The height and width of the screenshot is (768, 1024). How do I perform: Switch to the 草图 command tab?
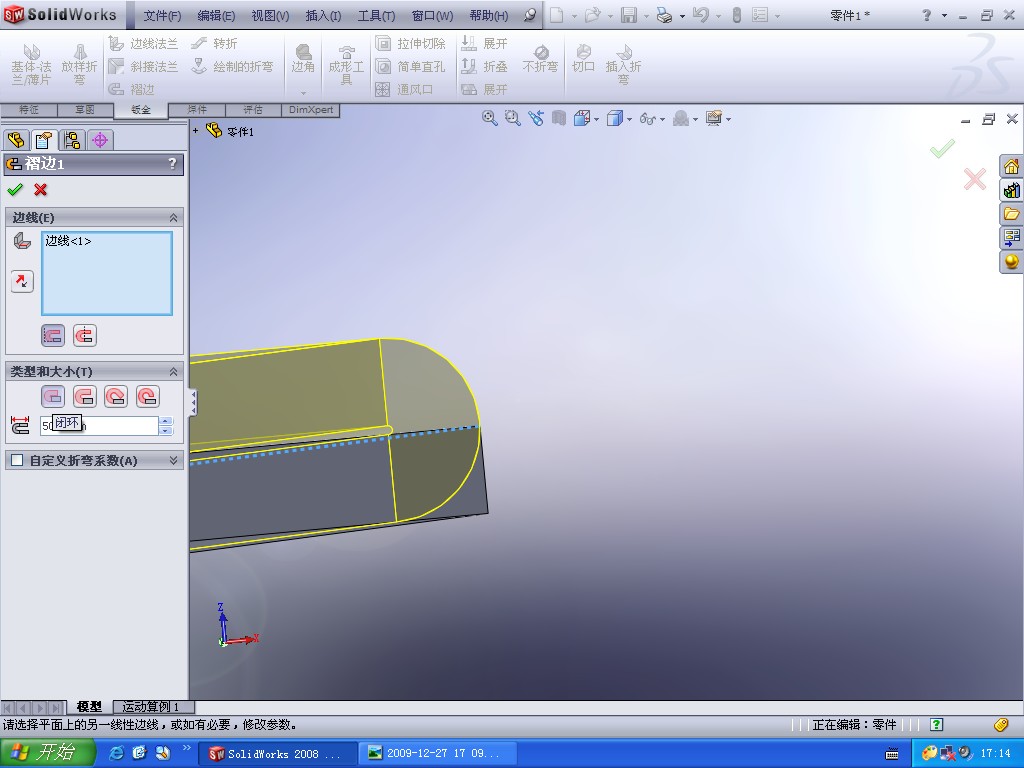tap(85, 110)
